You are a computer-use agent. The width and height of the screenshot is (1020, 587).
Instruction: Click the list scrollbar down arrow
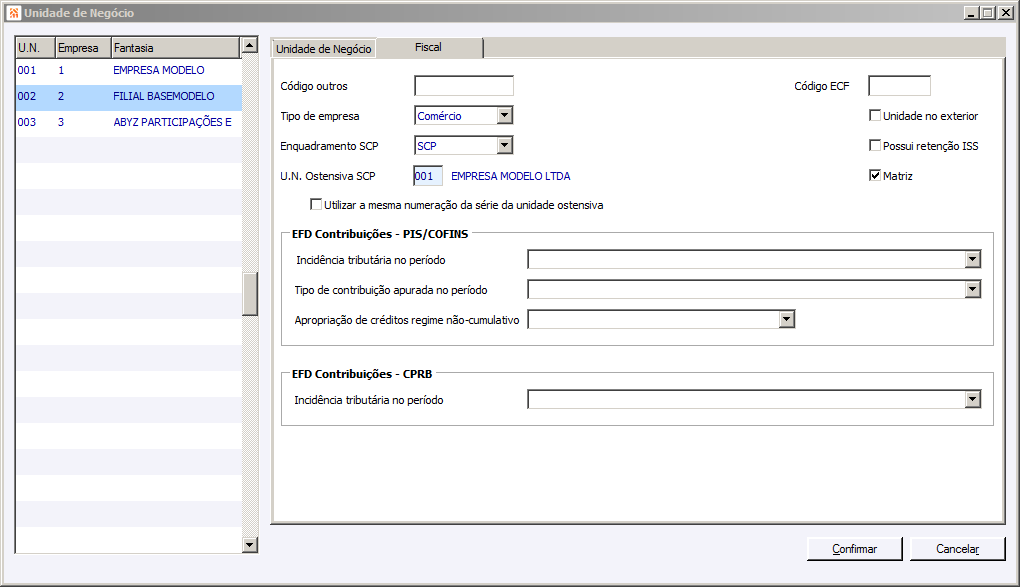tap(250, 545)
